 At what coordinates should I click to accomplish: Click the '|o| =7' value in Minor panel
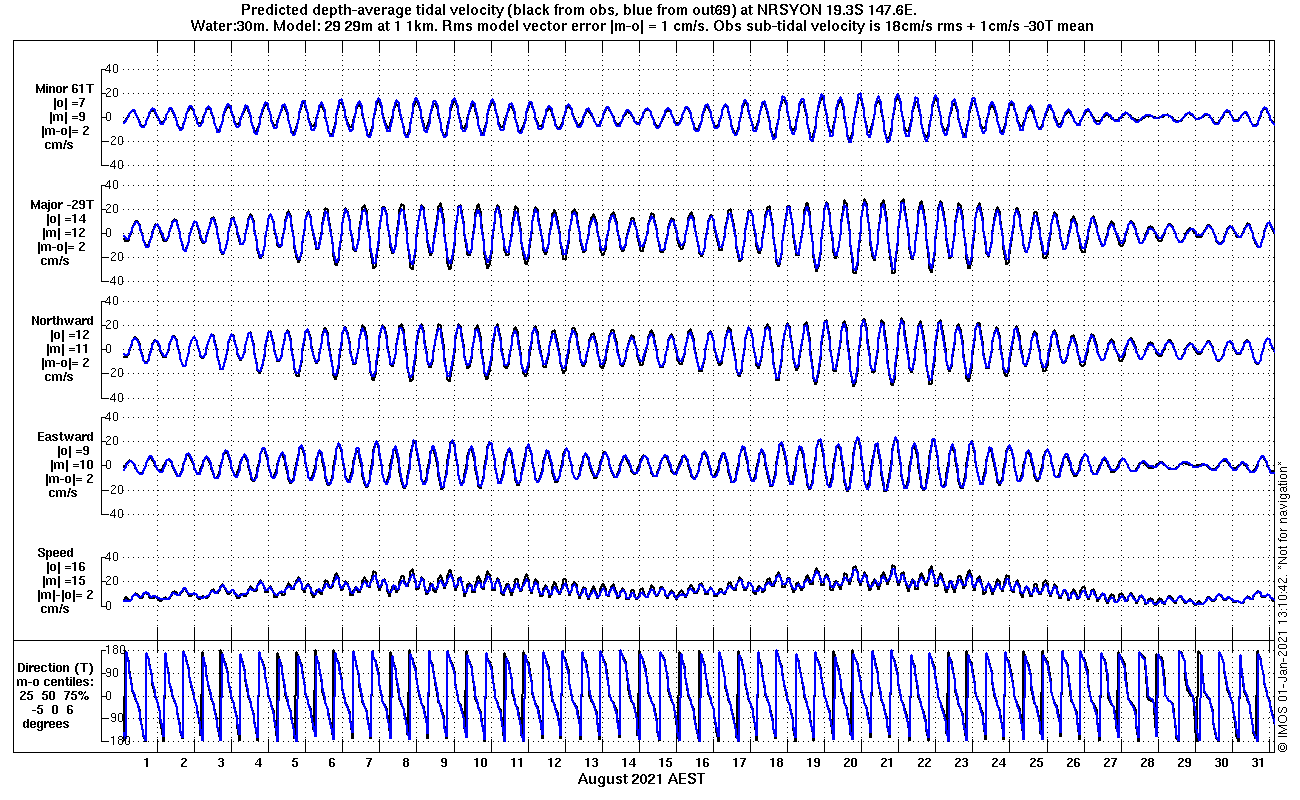tap(70, 103)
